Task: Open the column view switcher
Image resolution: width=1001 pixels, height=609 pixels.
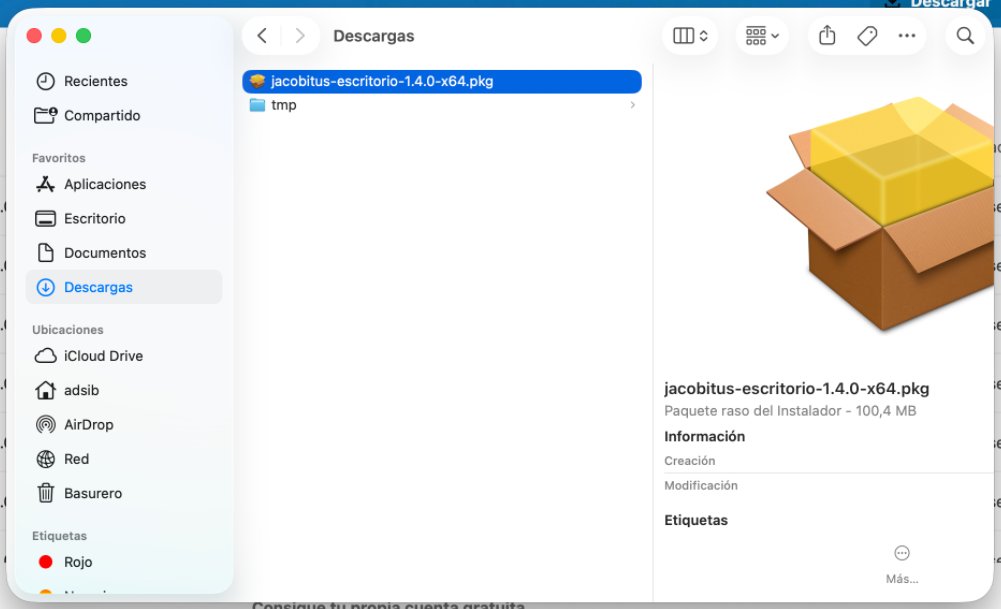Action: pos(690,36)
